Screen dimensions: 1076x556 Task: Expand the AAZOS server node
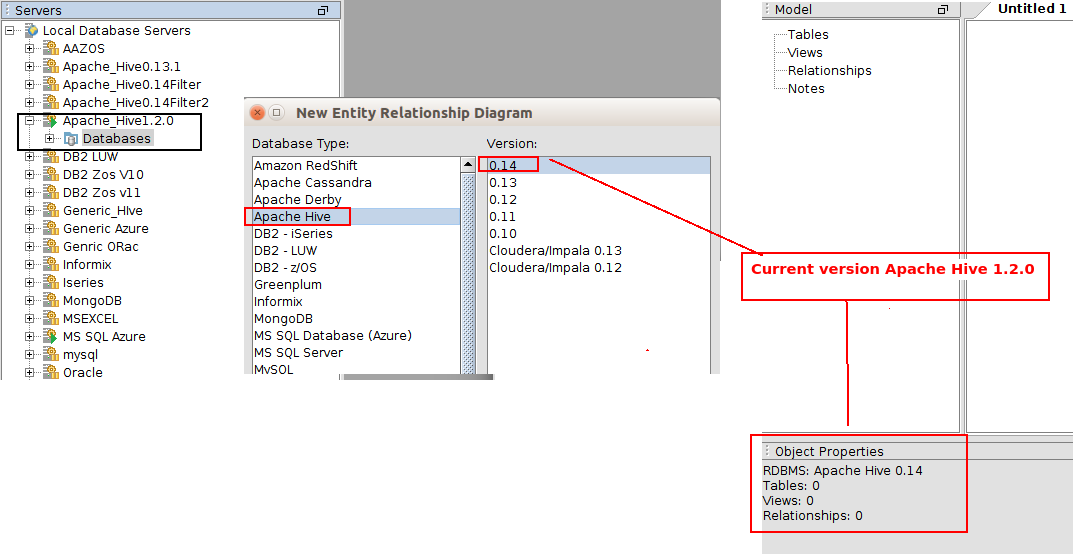30,48
